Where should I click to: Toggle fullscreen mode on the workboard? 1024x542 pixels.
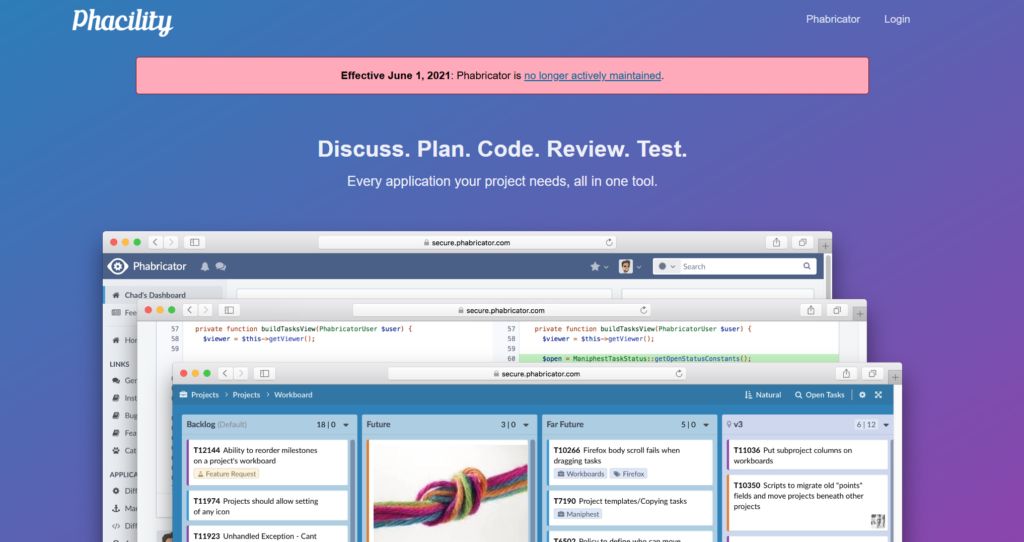878,394
